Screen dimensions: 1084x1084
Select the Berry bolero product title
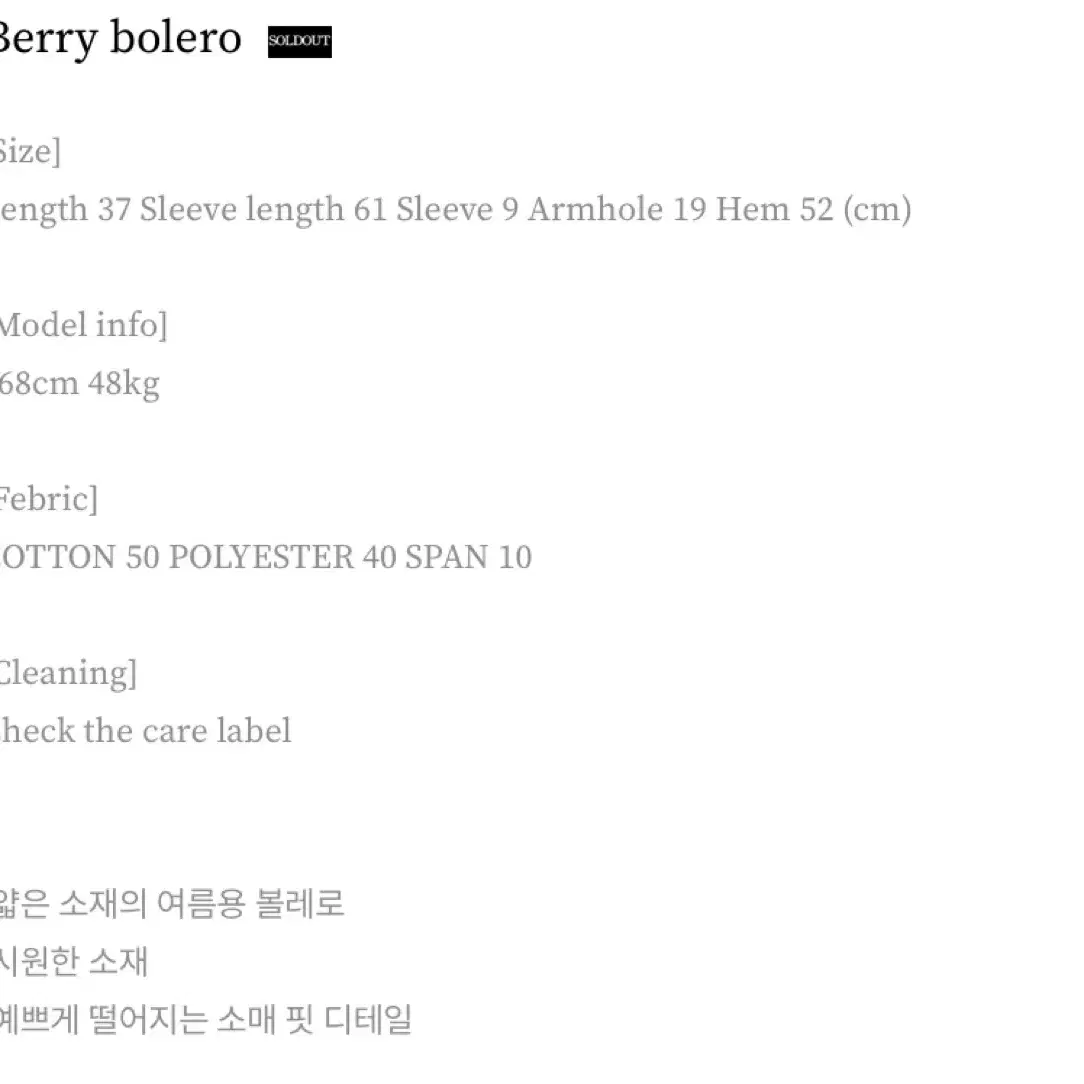point(120,39)
